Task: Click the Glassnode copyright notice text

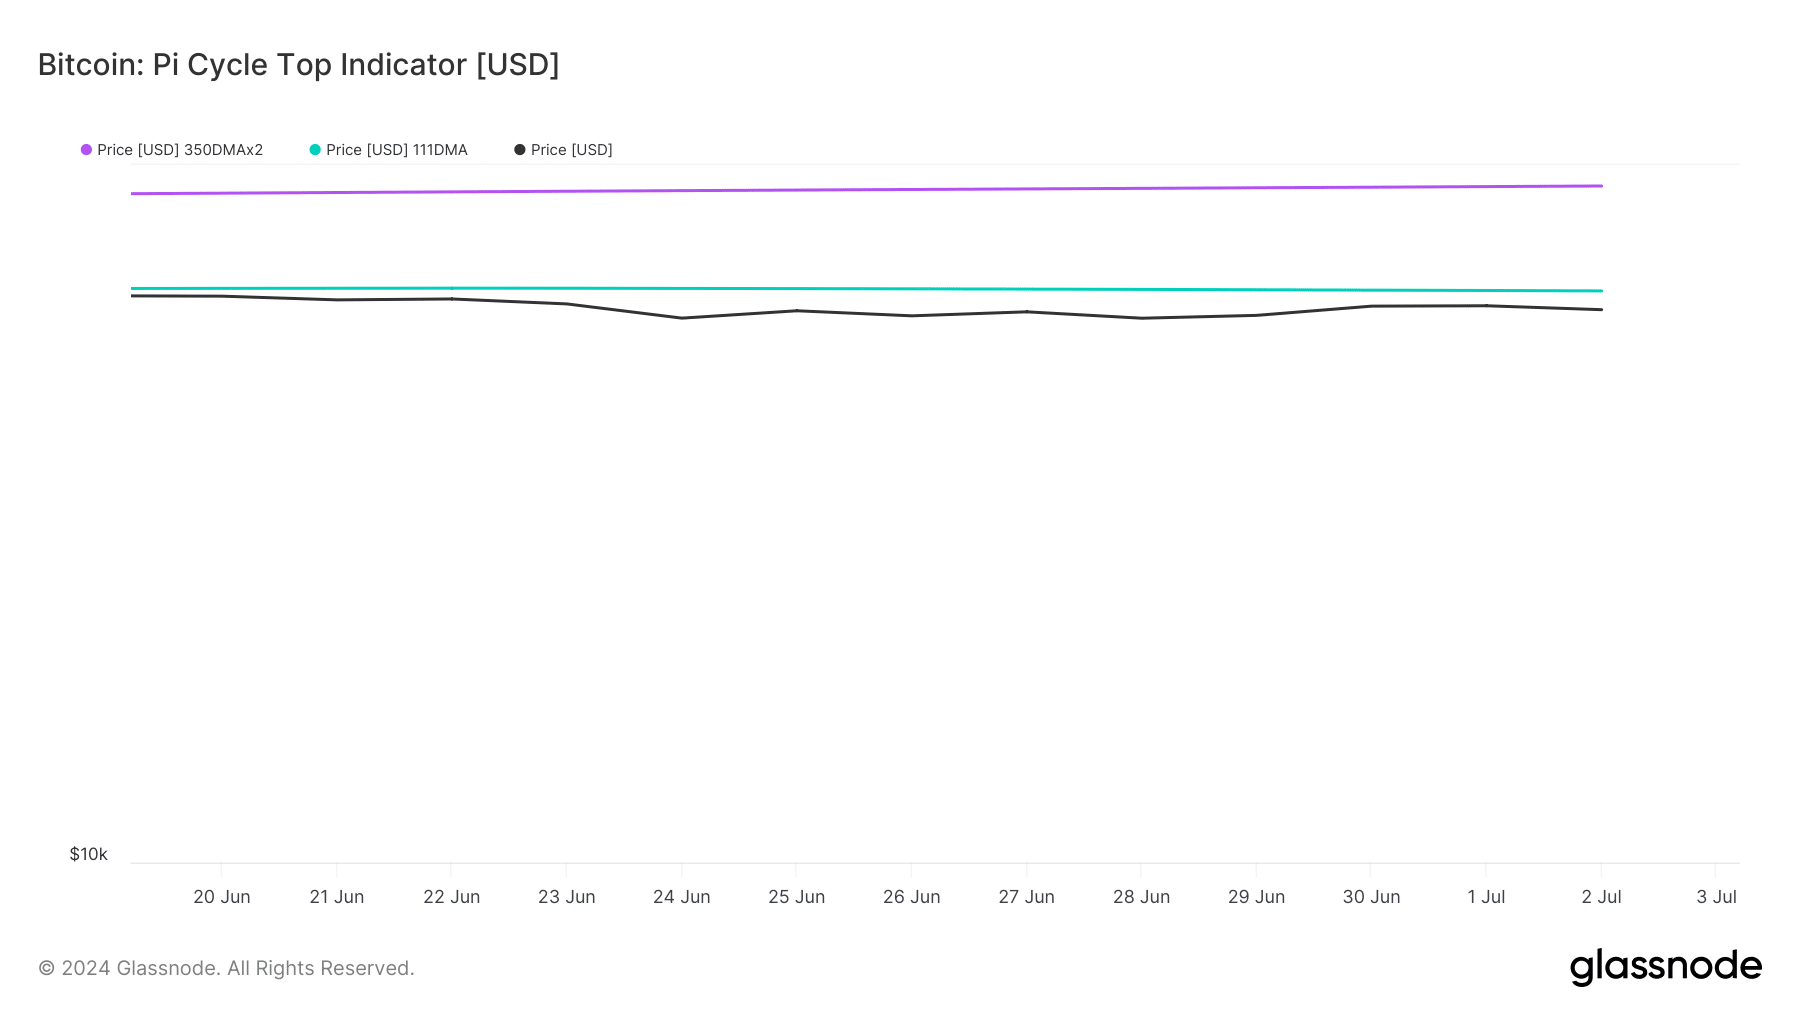Action: [x=226, y=968]
